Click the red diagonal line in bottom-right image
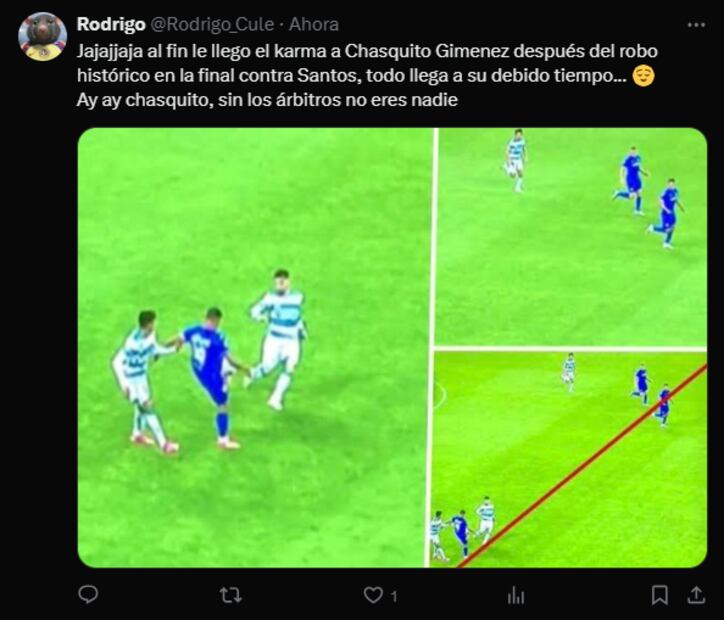 click(583, 465)
